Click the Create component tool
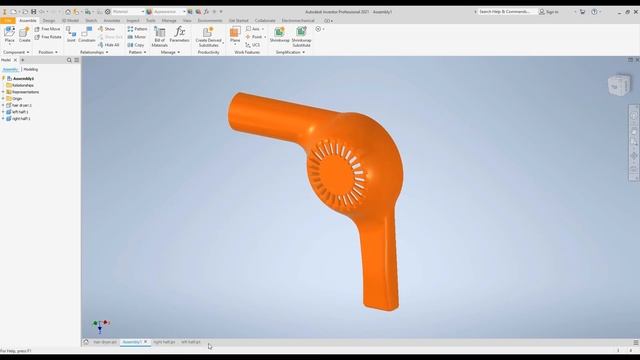Image resolution: width=640 pixels, height=360 pixels. (24, 35)
